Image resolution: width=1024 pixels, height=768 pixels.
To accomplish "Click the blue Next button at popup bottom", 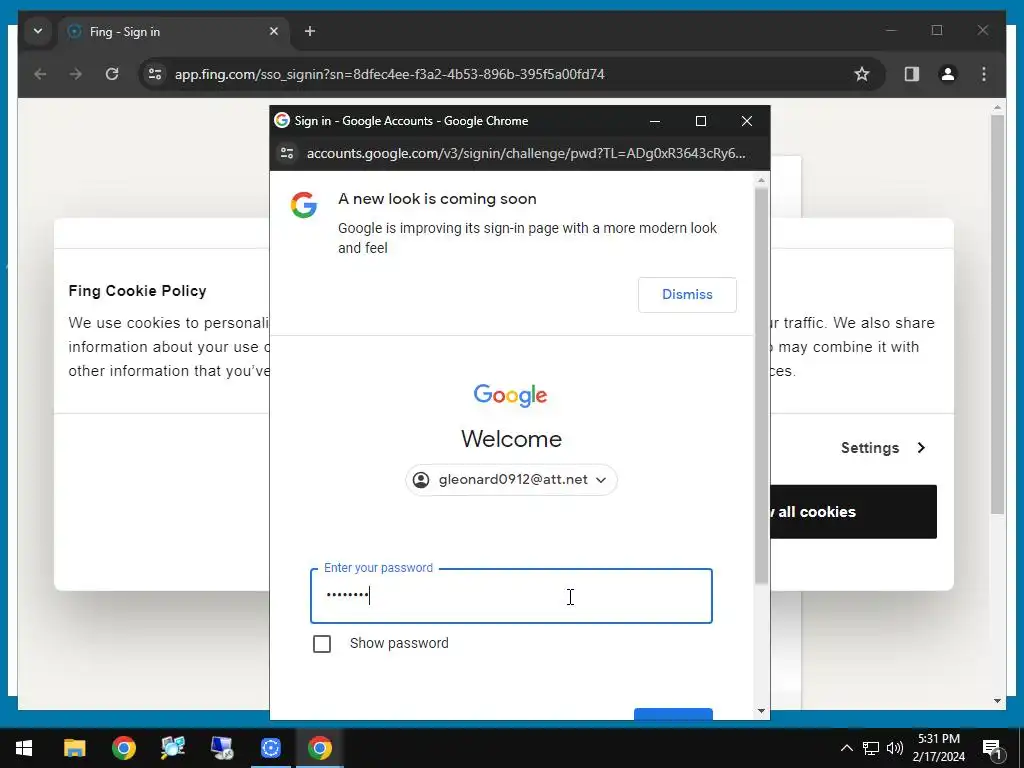I will tap(673, 714).
